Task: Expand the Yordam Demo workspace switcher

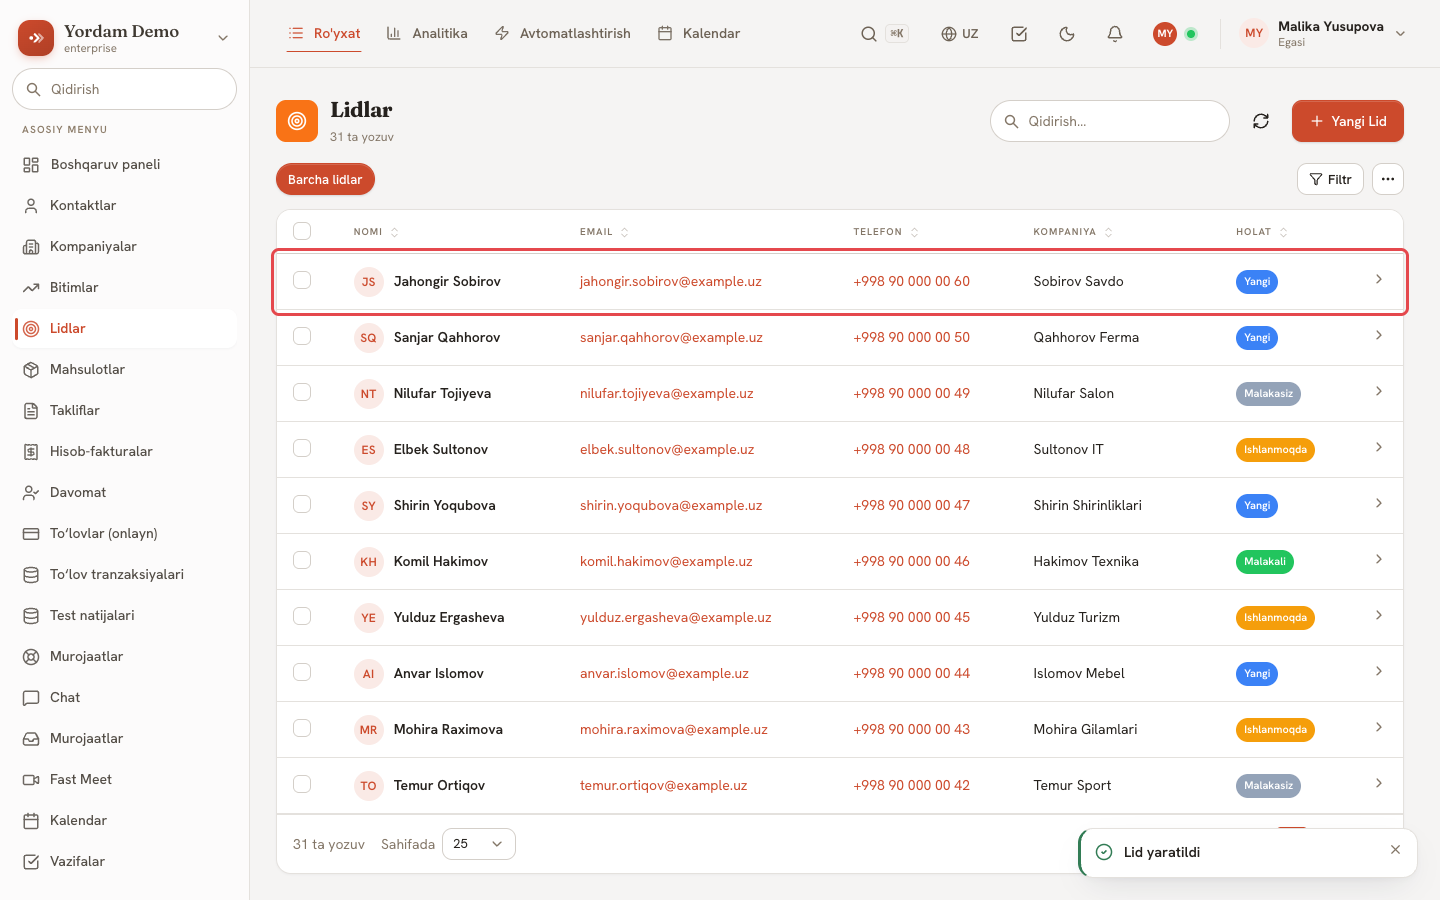Action: point(223,38)
